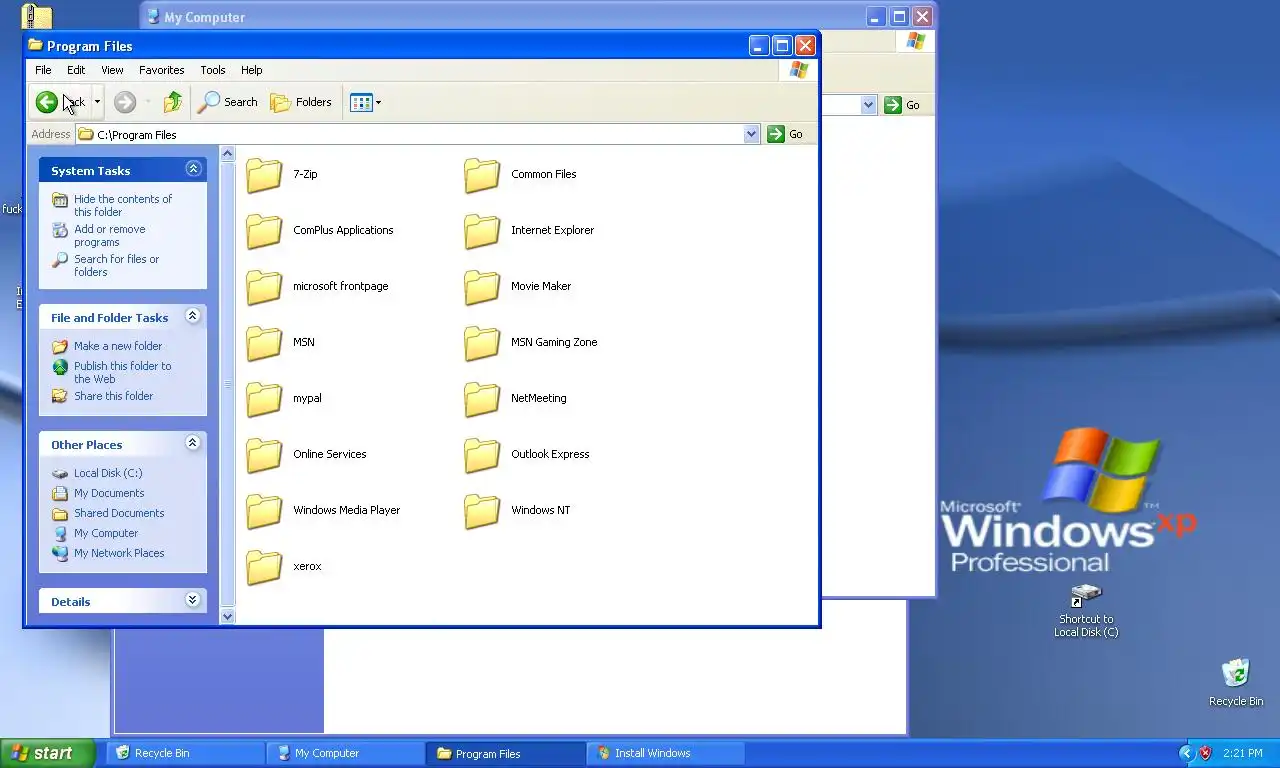1280x768 pixels.
Task: Switch to Install Windows taskbar button
Action: tap(667, 753)
